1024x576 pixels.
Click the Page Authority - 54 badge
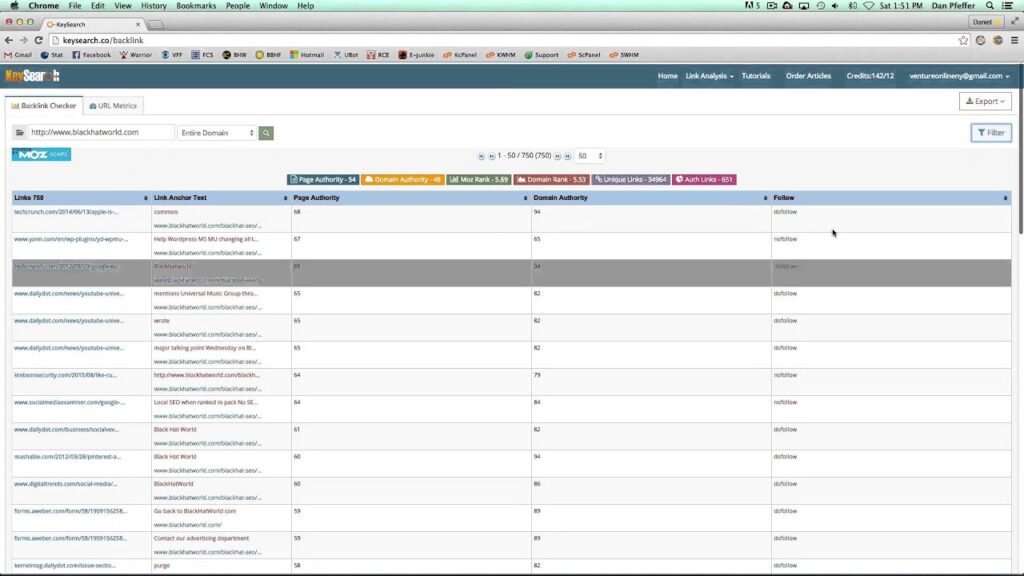click(x=323, y=180)
